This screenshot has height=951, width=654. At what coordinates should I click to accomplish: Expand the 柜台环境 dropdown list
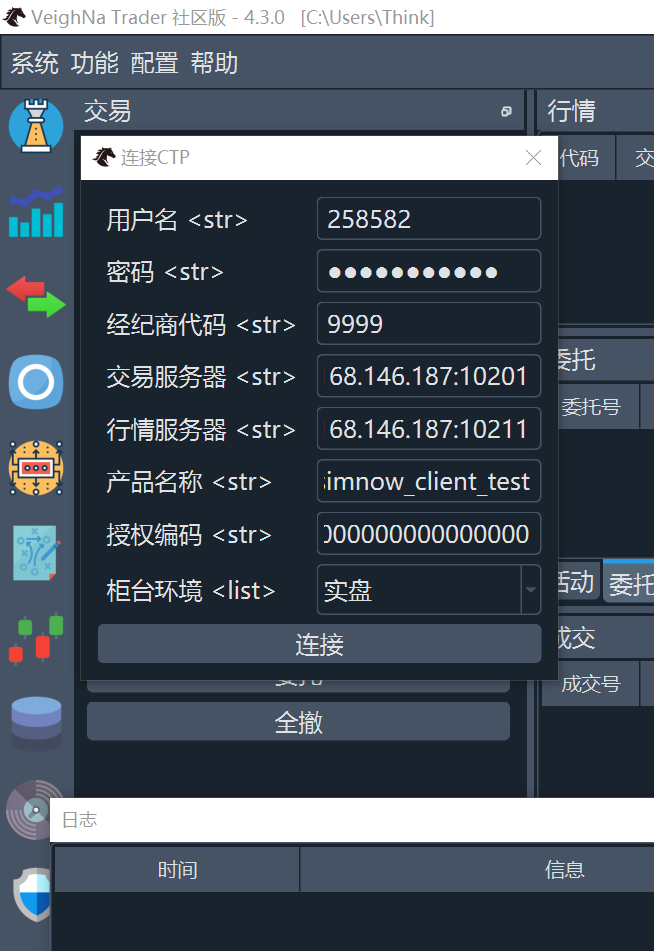pos(530,591)
